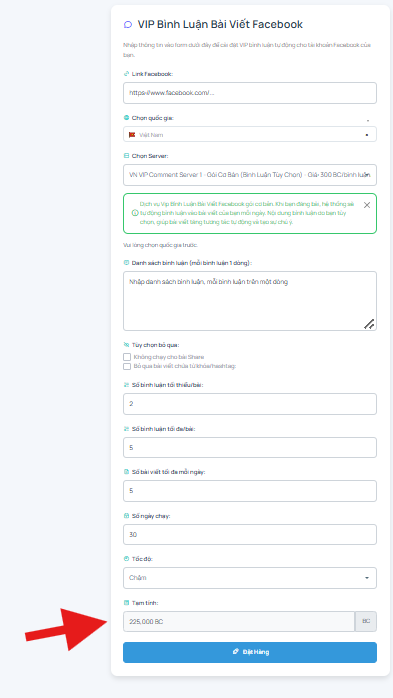Expand the VN VIP Comment Server selector
This screenshot has width=393, height=698.
coord(250,175)
